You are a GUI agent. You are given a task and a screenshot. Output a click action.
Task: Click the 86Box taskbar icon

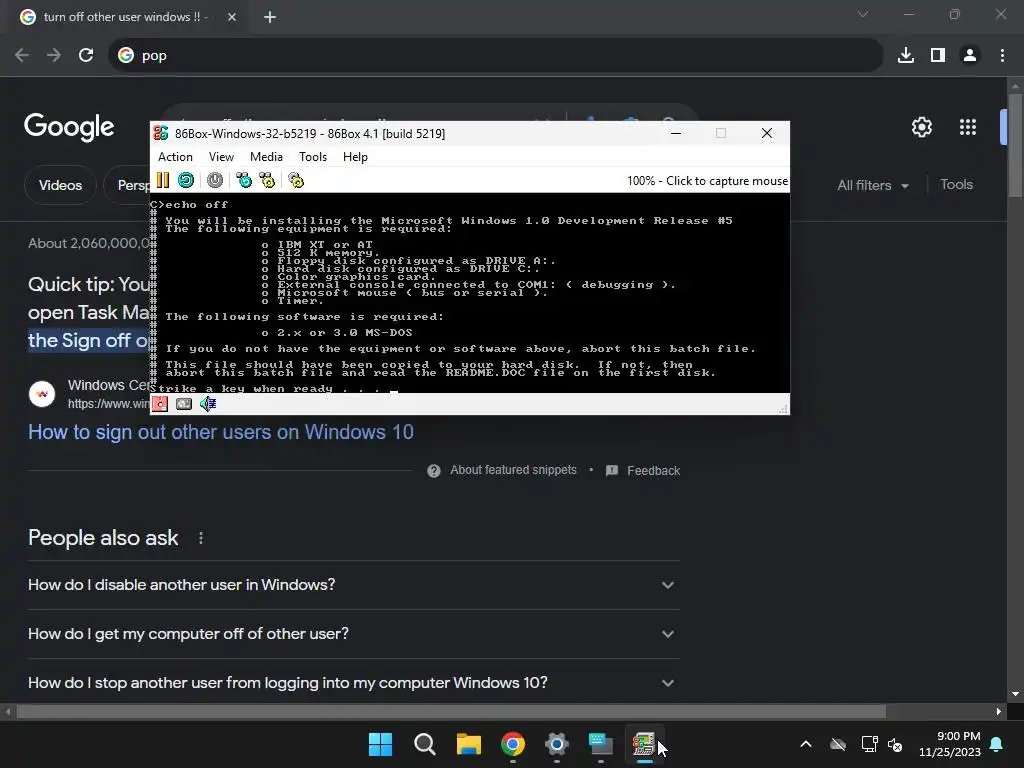click(645, 744)
